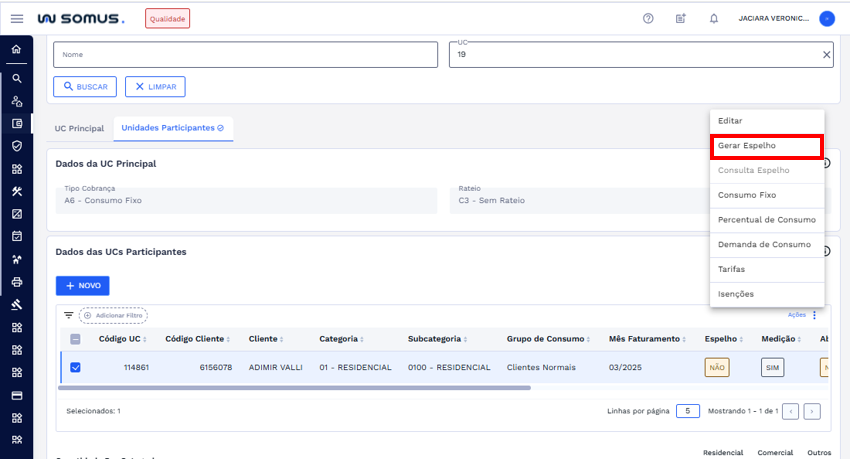Uncheck the row checkbox for 114861
The height and width of the screenshot is (472, 850).
75,367
